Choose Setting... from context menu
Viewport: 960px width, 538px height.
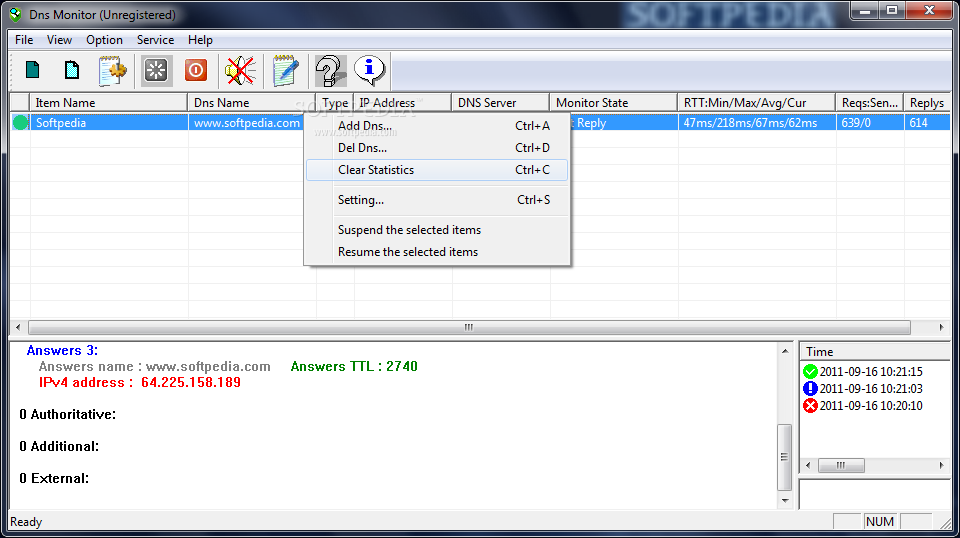(x=437, y=200)
